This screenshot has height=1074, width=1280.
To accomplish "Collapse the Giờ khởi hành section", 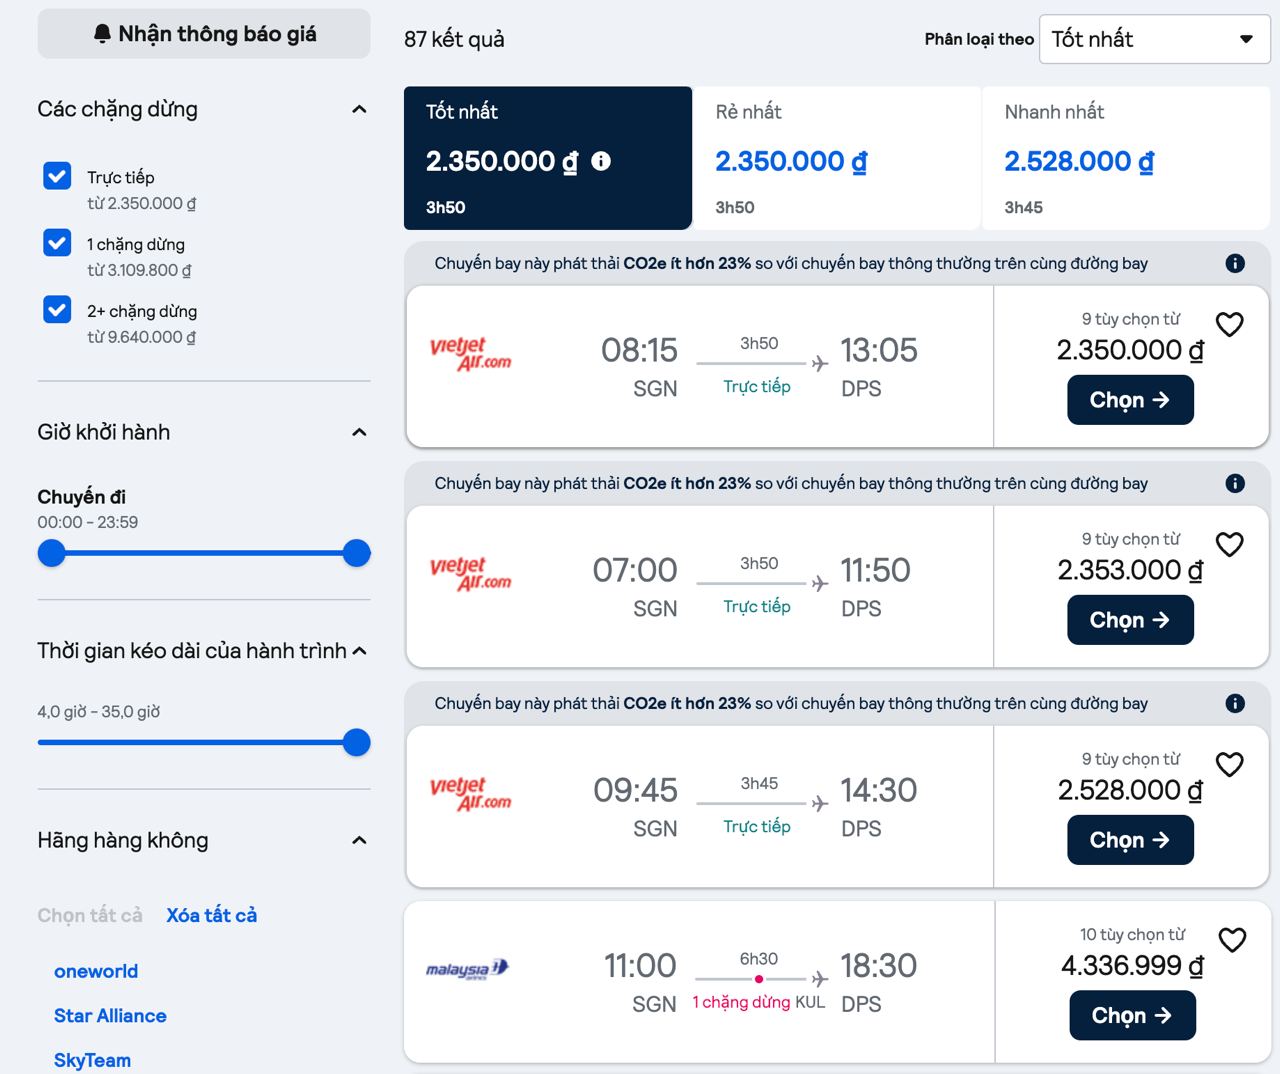I will pos(359,432).
